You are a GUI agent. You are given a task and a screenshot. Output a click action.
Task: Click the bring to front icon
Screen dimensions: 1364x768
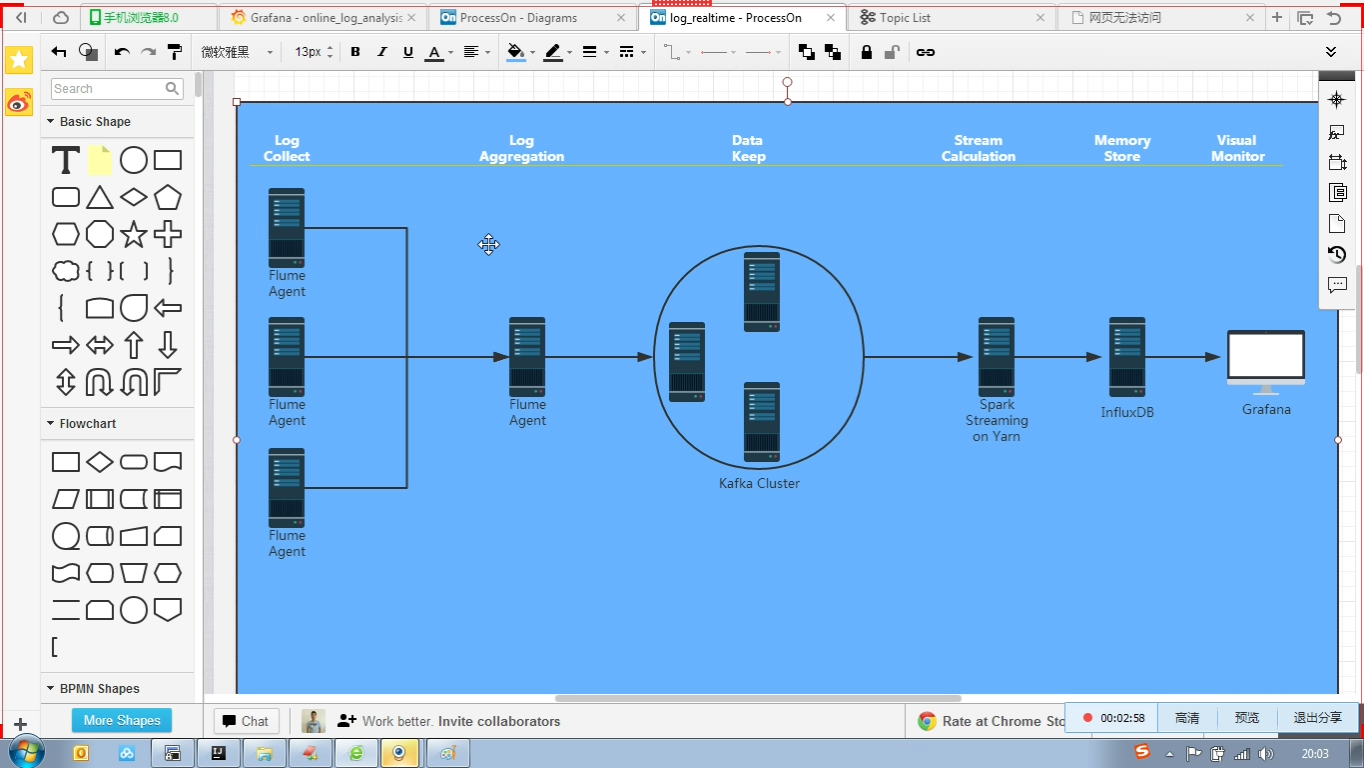(807, 52)
